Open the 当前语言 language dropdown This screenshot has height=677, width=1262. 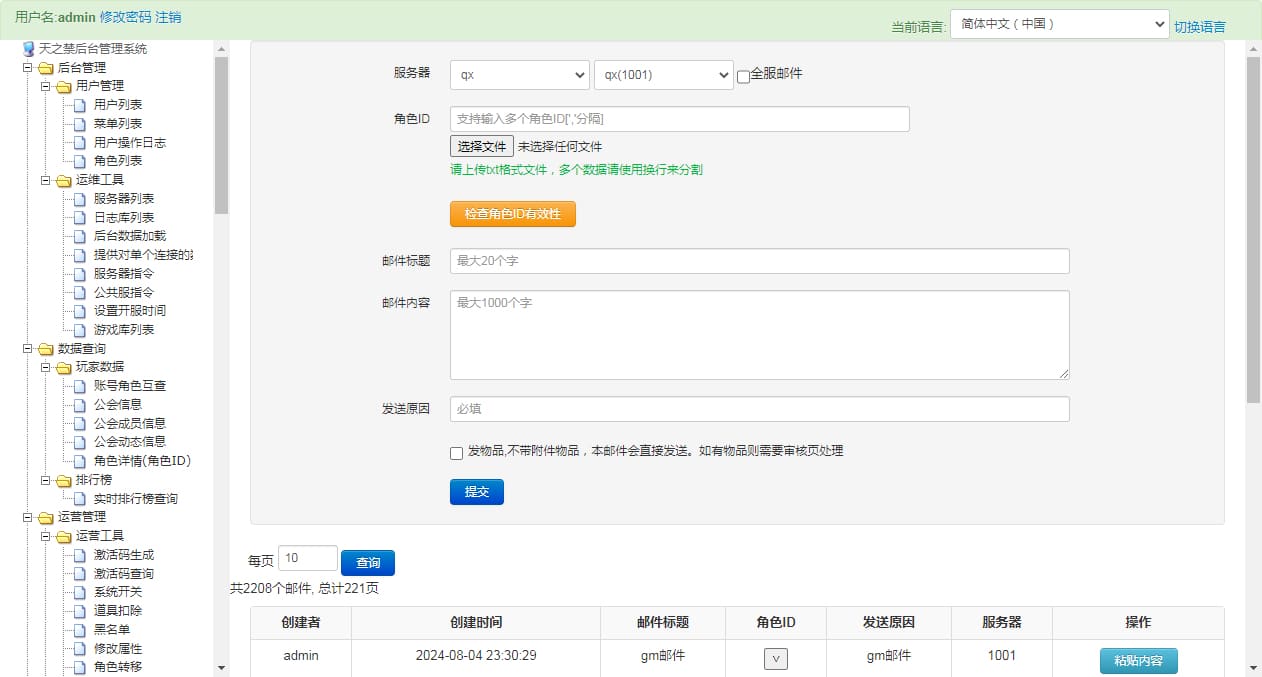click(x=1059, y=24)
